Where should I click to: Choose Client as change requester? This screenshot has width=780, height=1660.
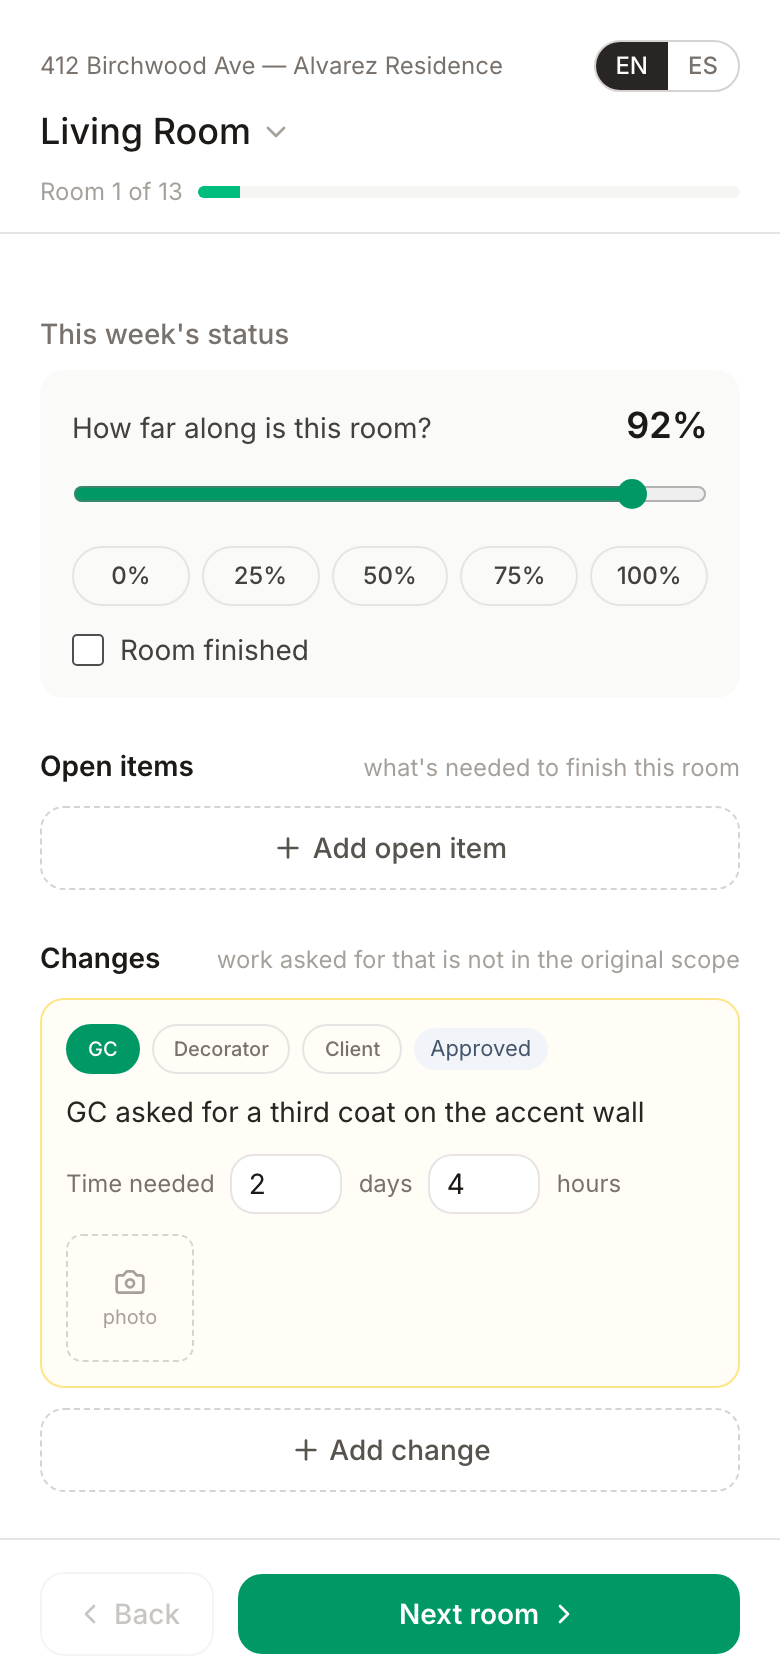pyautogui.click(x=352, y=1049)
